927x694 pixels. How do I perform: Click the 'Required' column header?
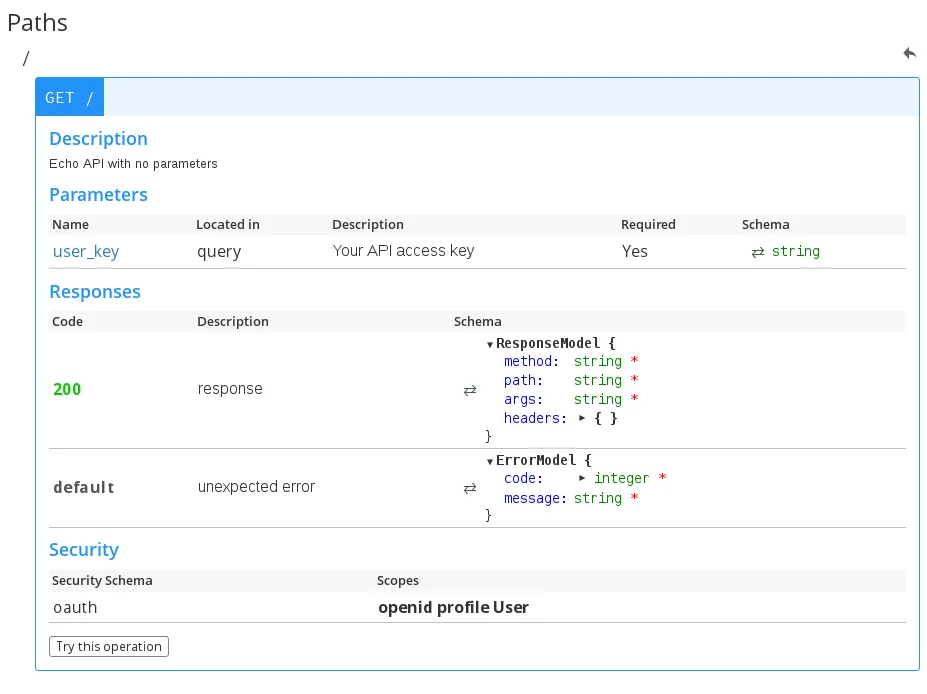tap(648, 225)
